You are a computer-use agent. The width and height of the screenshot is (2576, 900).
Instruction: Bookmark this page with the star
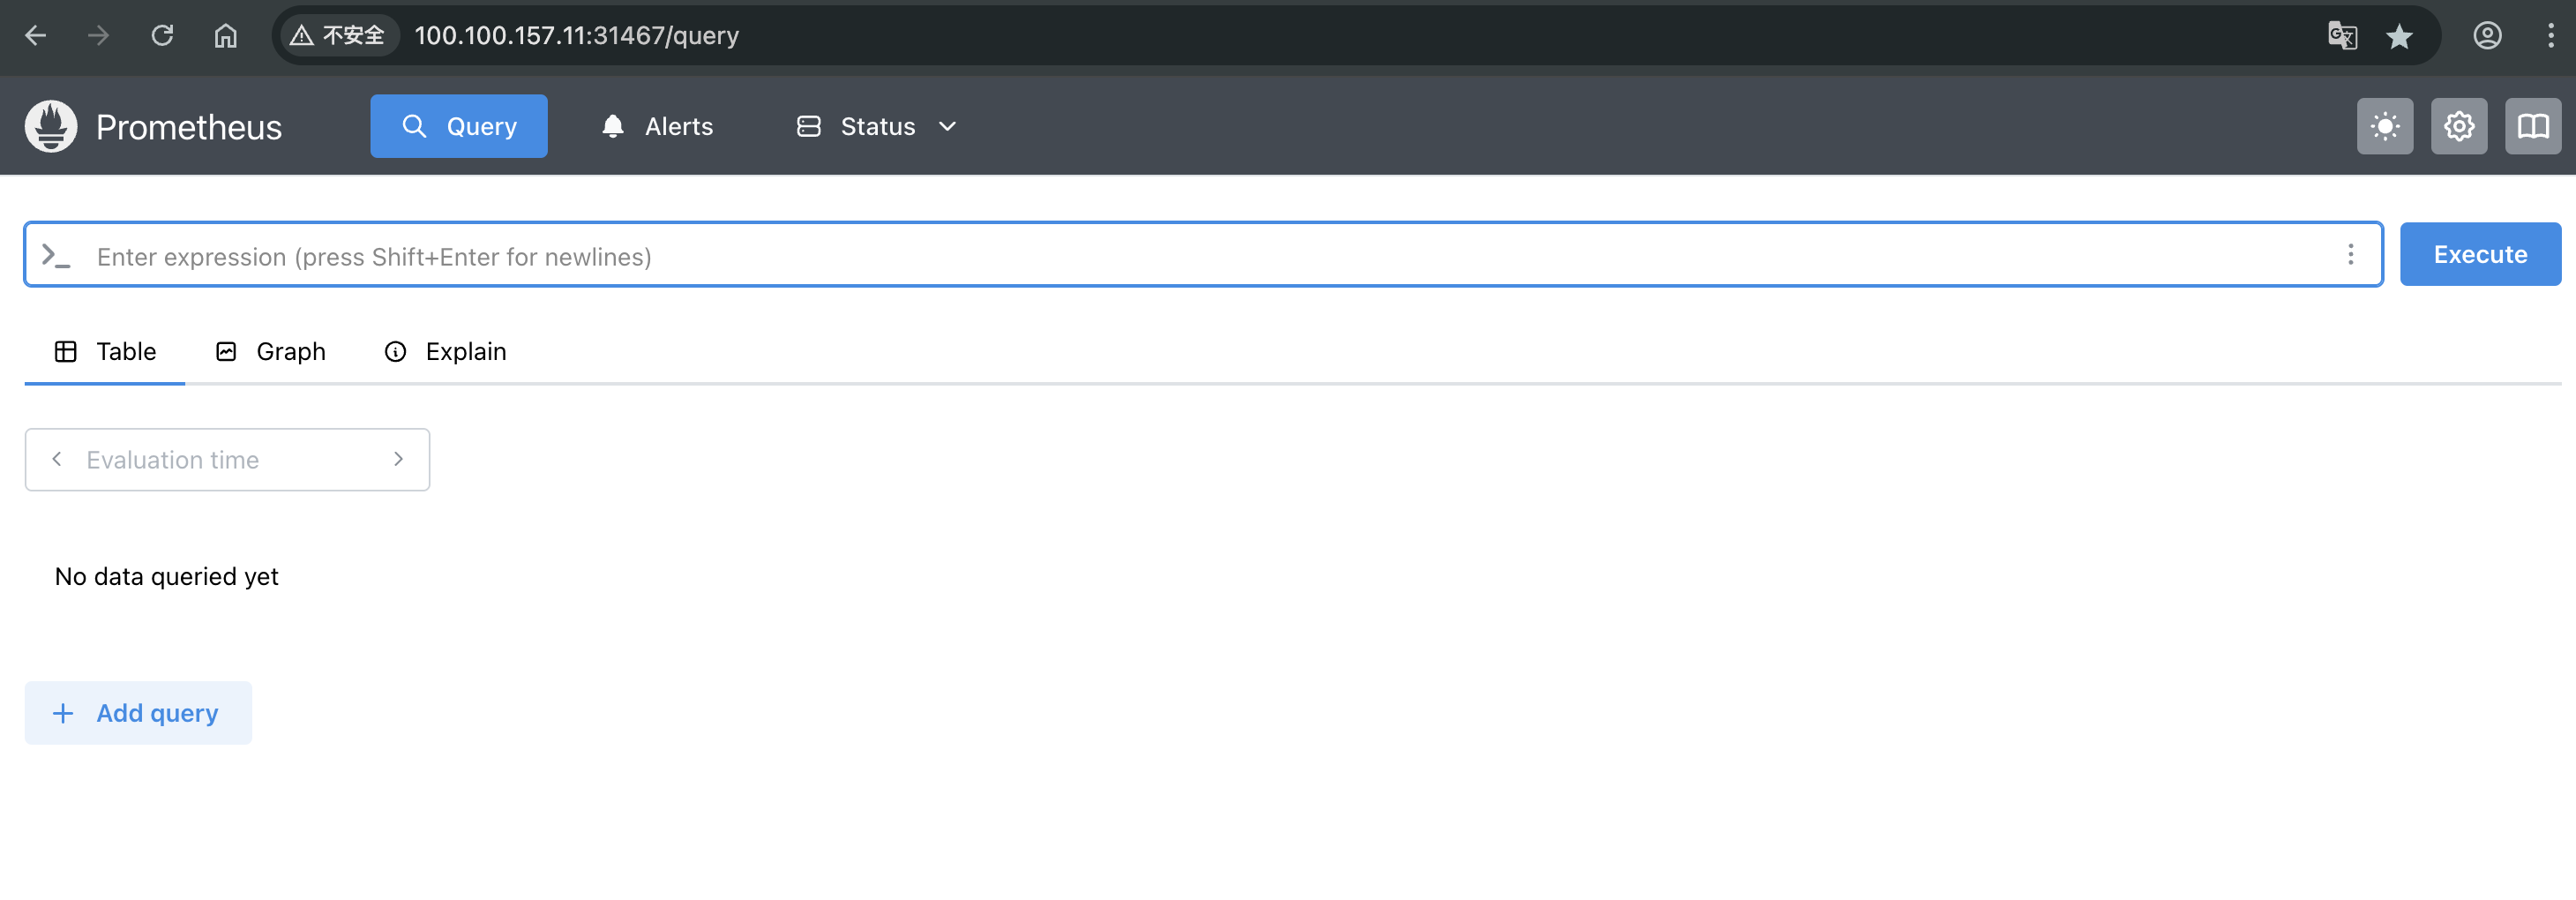click(x=2399, y=36)
